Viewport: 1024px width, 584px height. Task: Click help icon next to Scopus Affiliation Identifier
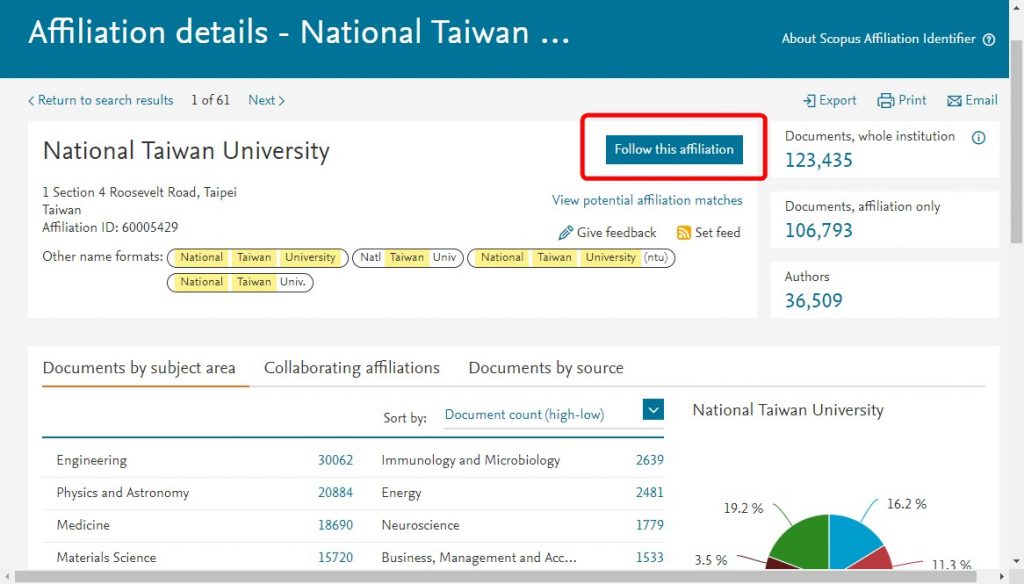pos(989,39)
